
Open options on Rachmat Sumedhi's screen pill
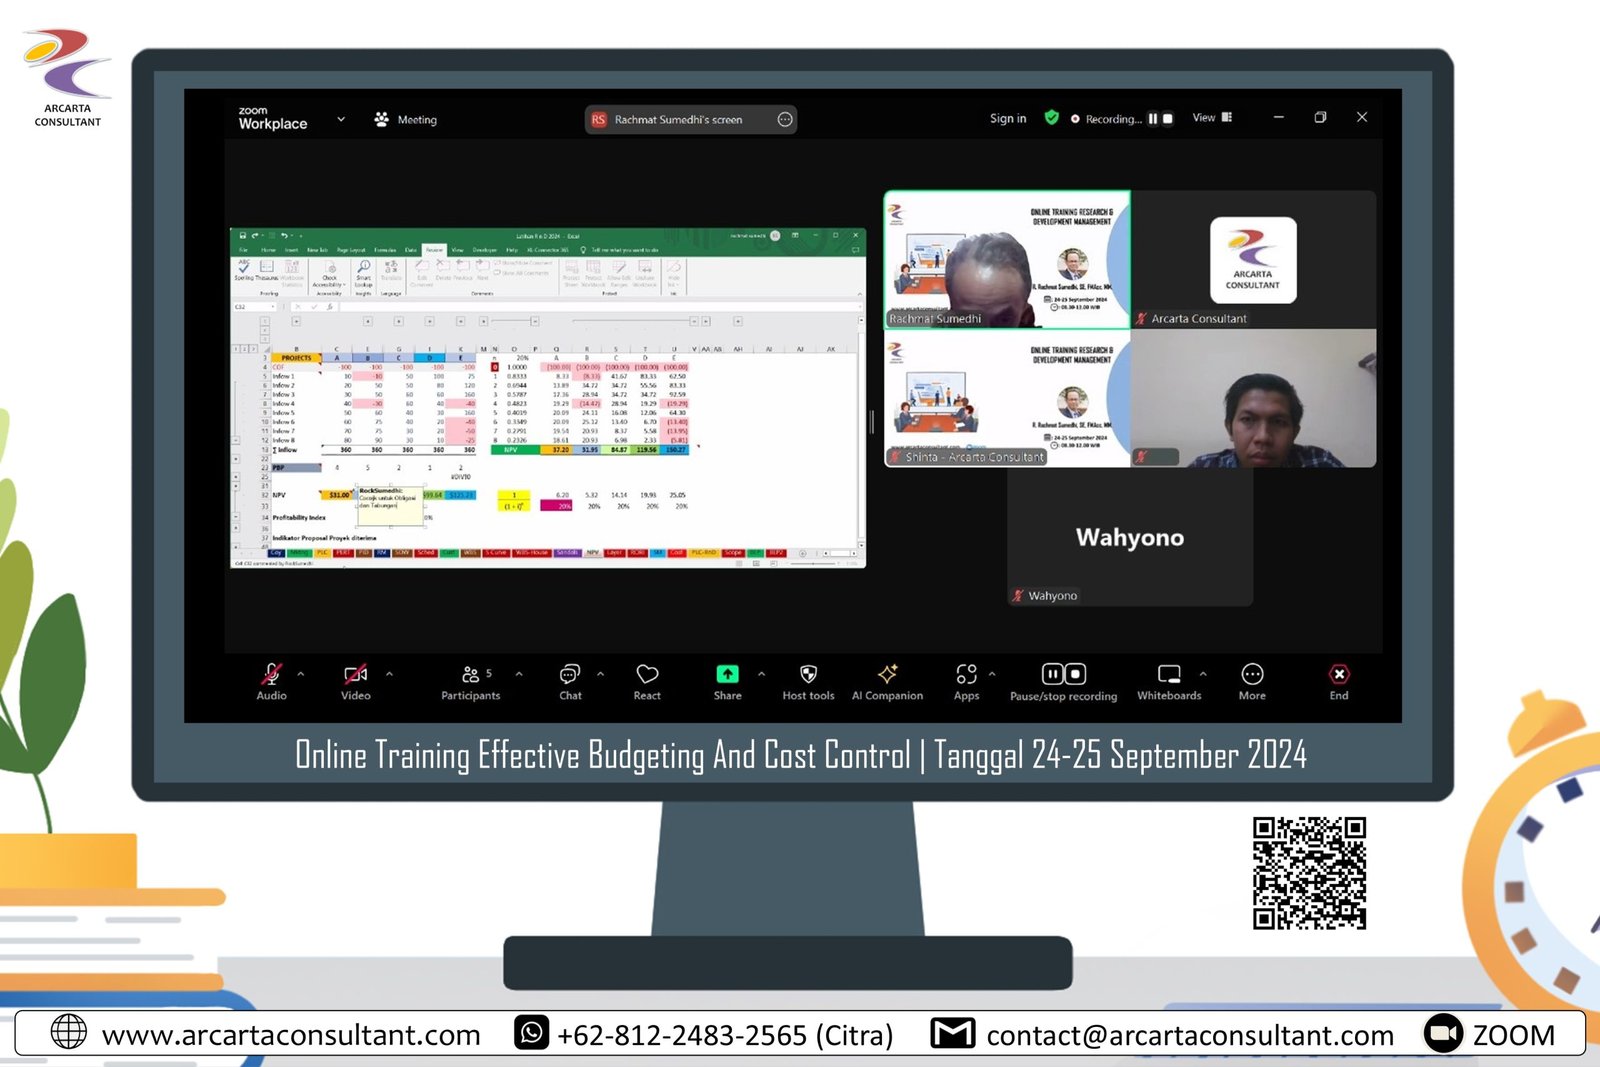(x=785, y=120)
